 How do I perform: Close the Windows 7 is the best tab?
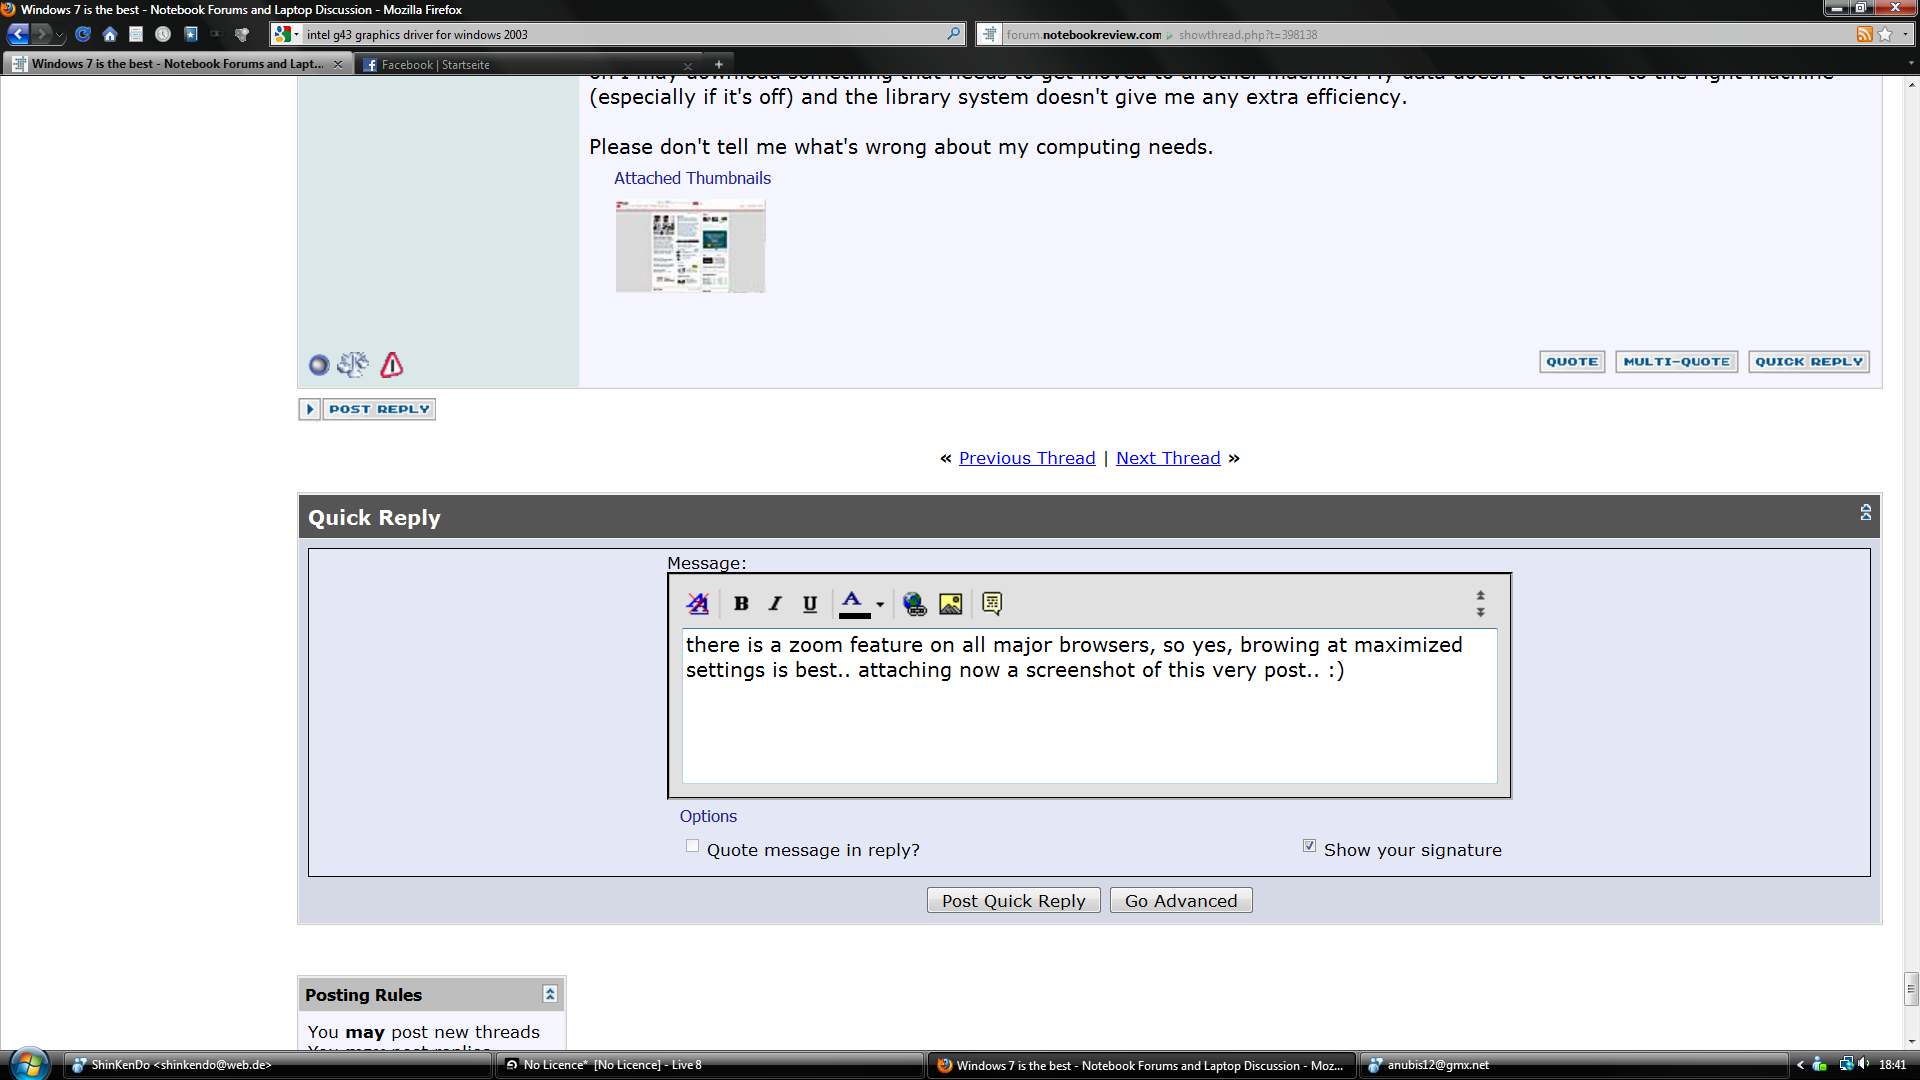pyautogui.click(x=337, y=64)
